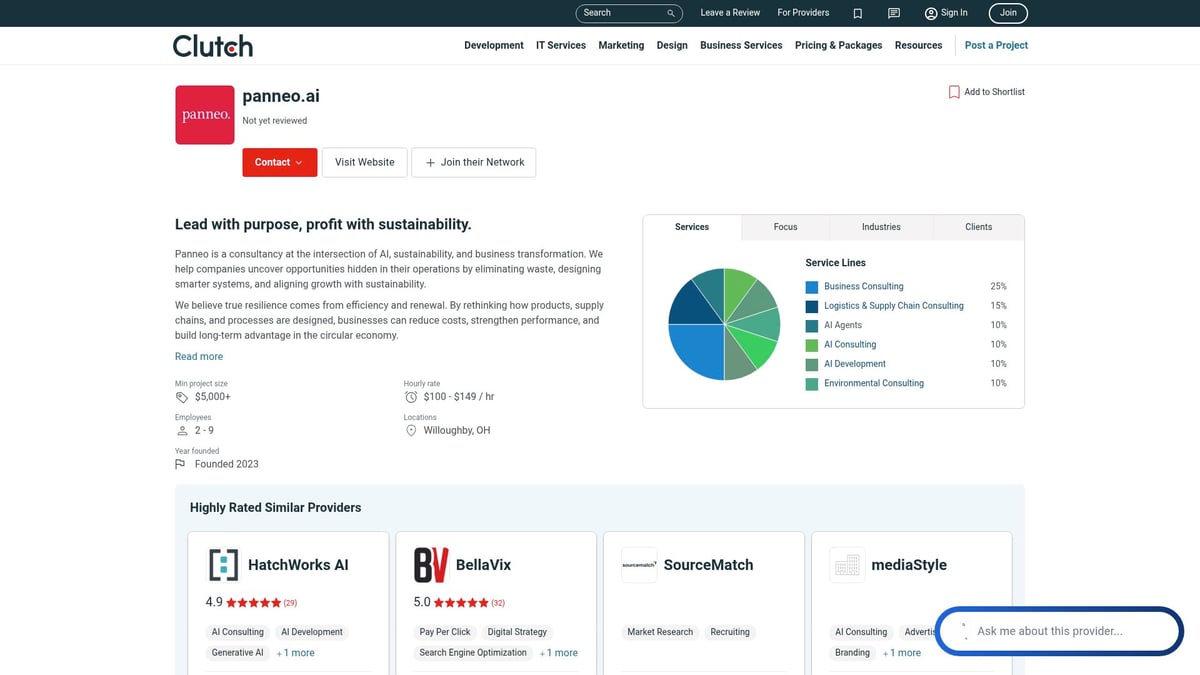
Task: Click the Add to Shortlist bookmark icon
Action: pyautogui.click(x=954, y=92)
